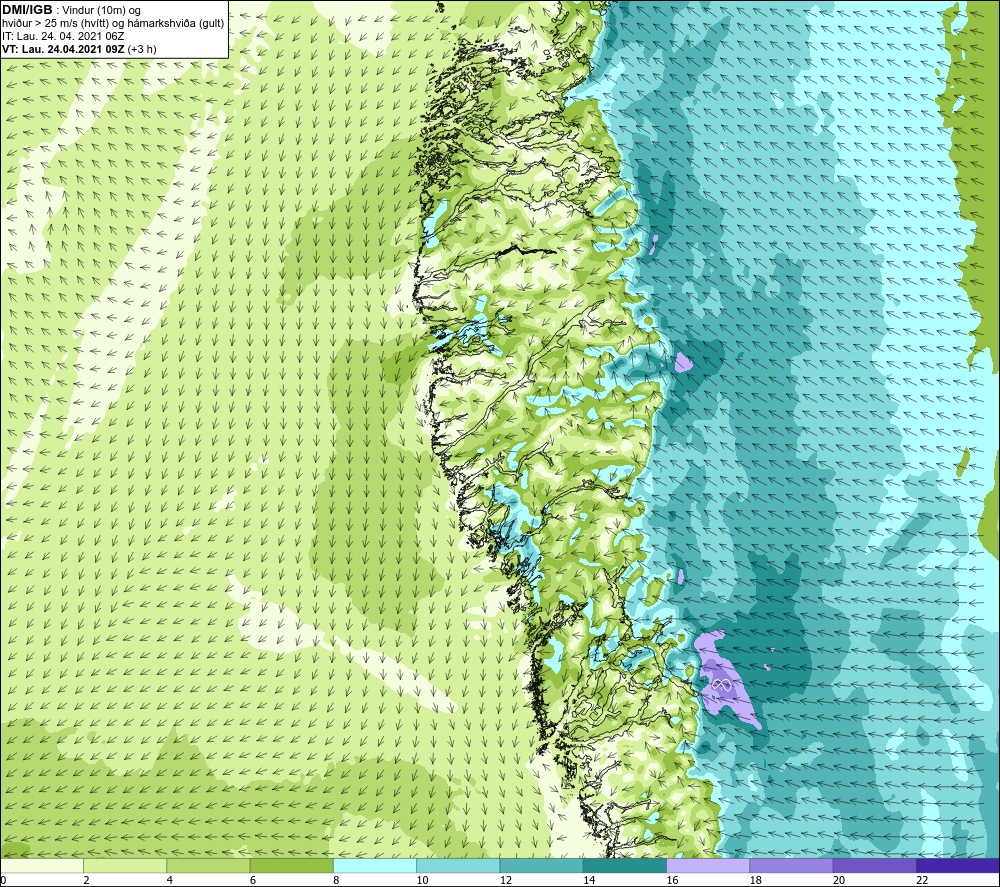The height and width of the screenshot is (887, 1000).
Task: Click the legend scale label "8"
Action: click(336, 881)
